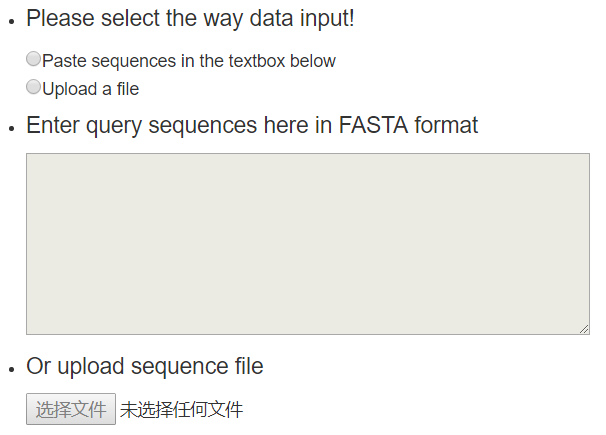Click the 未选择任何文件 file status text

point(181,409)
